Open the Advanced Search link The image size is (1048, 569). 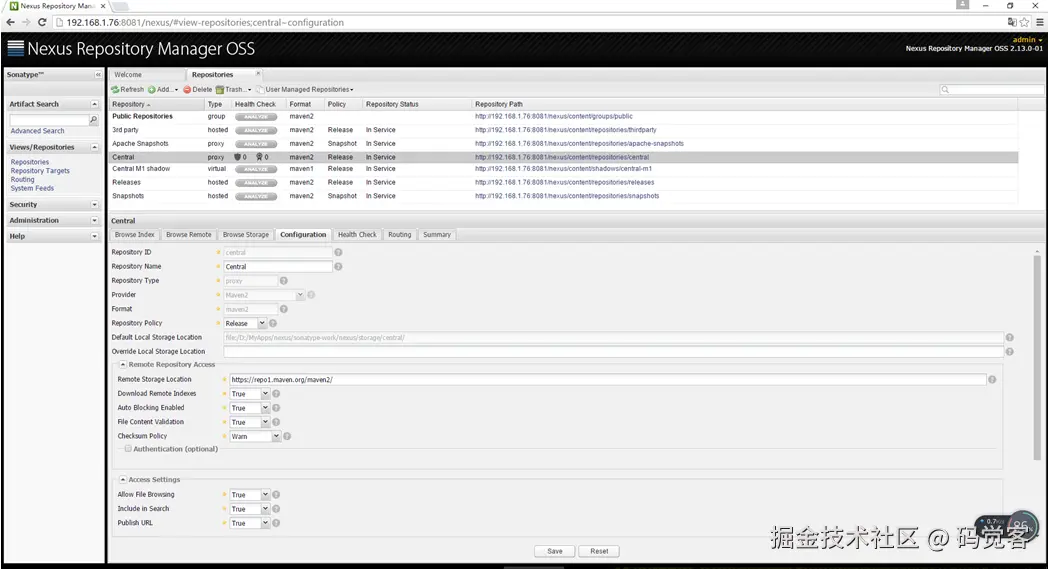coord(37,131)
